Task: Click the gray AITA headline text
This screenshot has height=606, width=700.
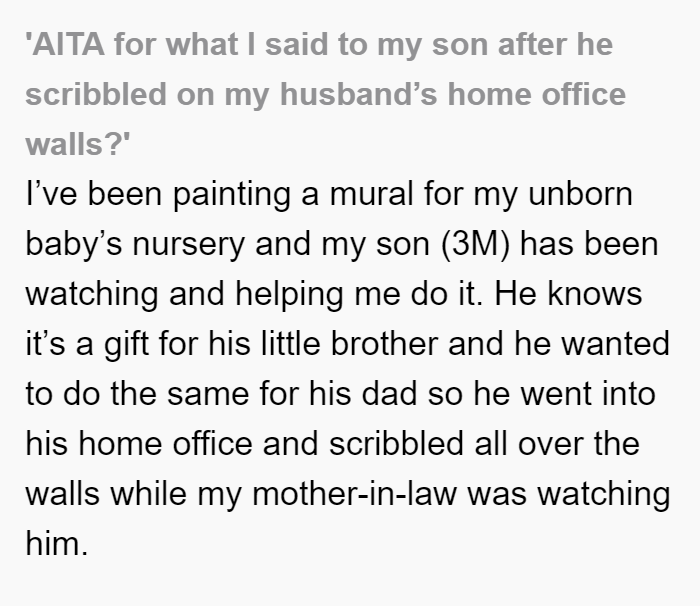Action: click(x=326, y=95)
